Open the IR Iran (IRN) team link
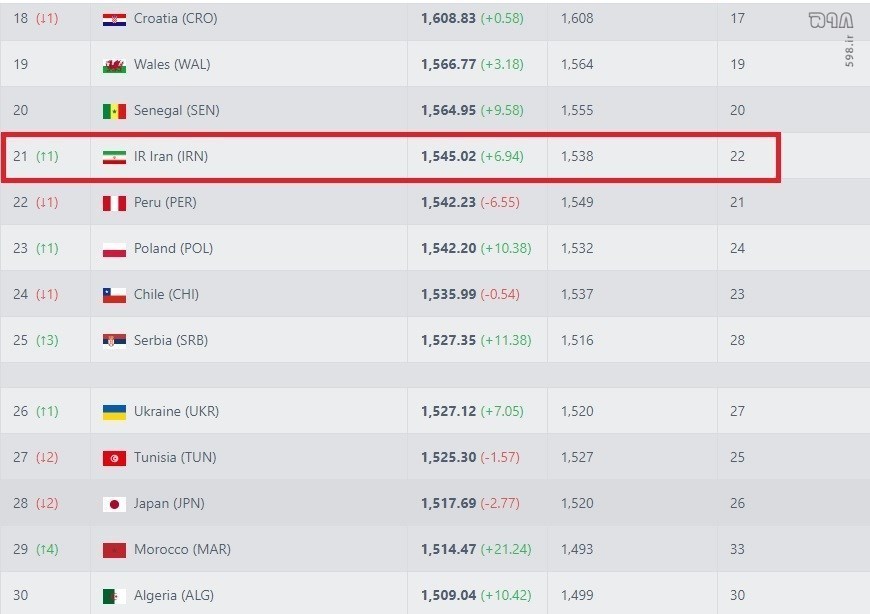This screenshot has height=614, width=870. coord(170,157)
